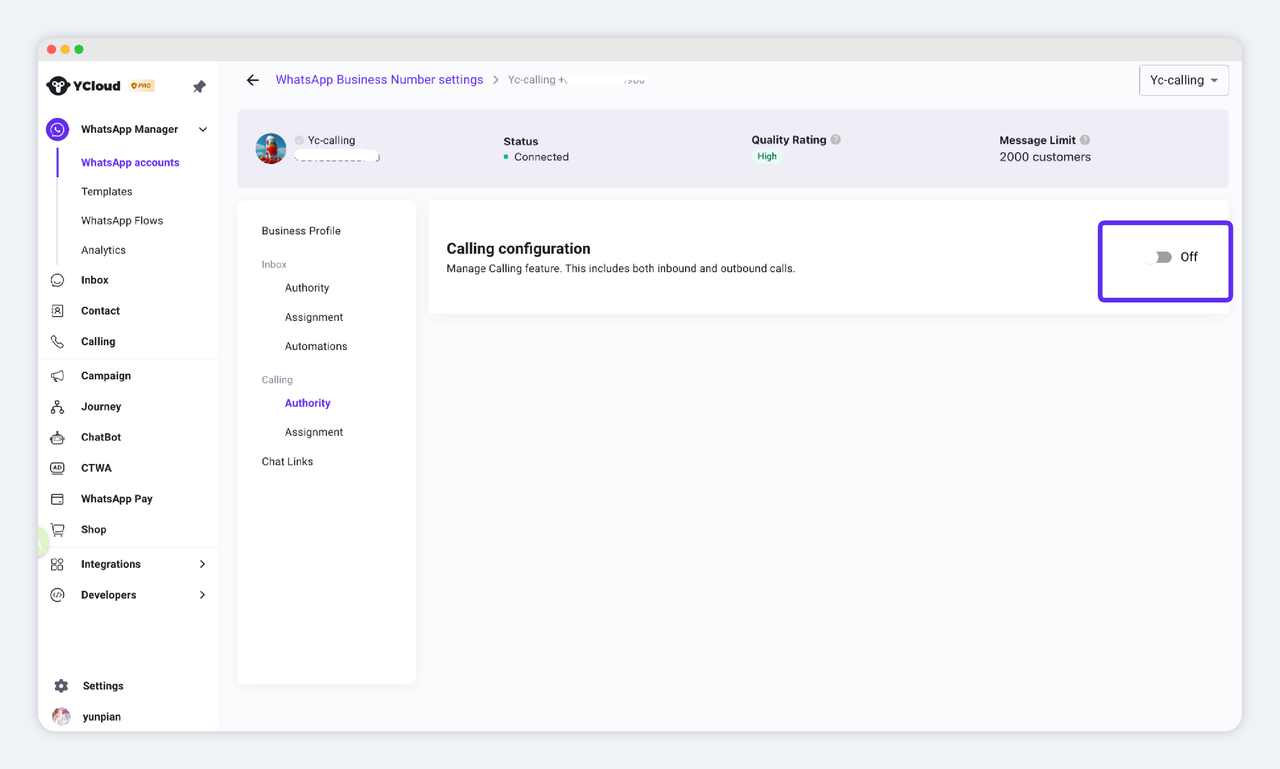The image size is (1280, 769).
Task: Click the Settings gear icon
Action: [x=61, y=686]
